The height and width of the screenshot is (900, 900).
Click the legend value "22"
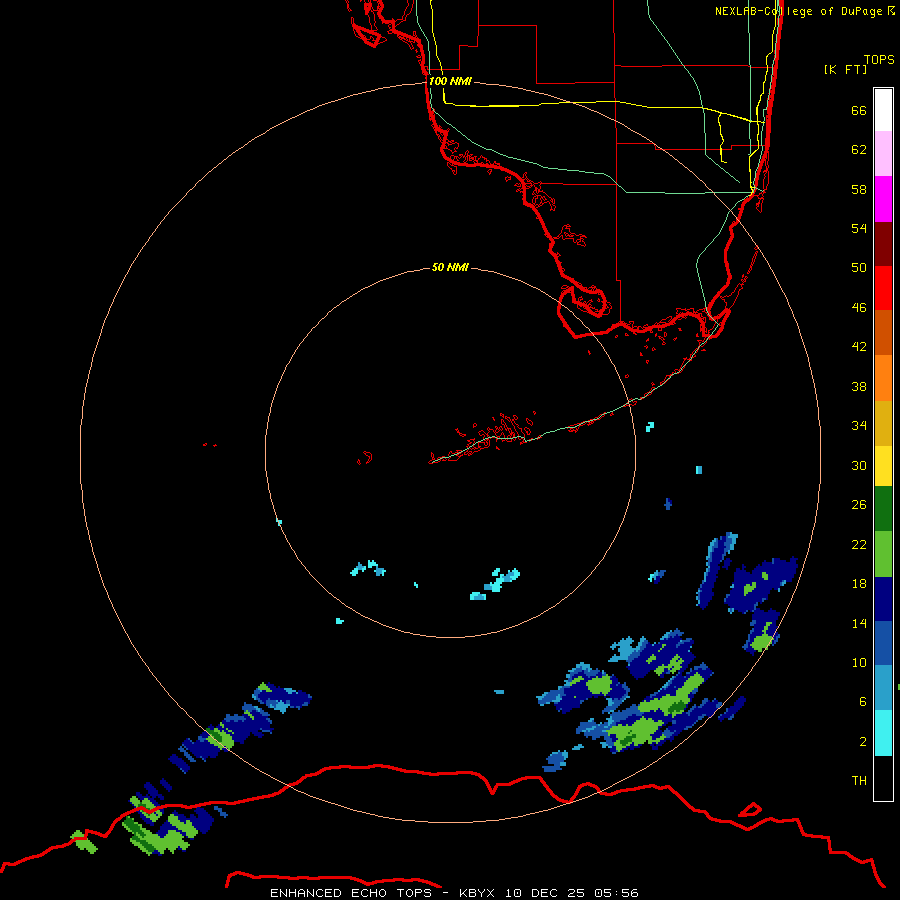tap(859, 544)
